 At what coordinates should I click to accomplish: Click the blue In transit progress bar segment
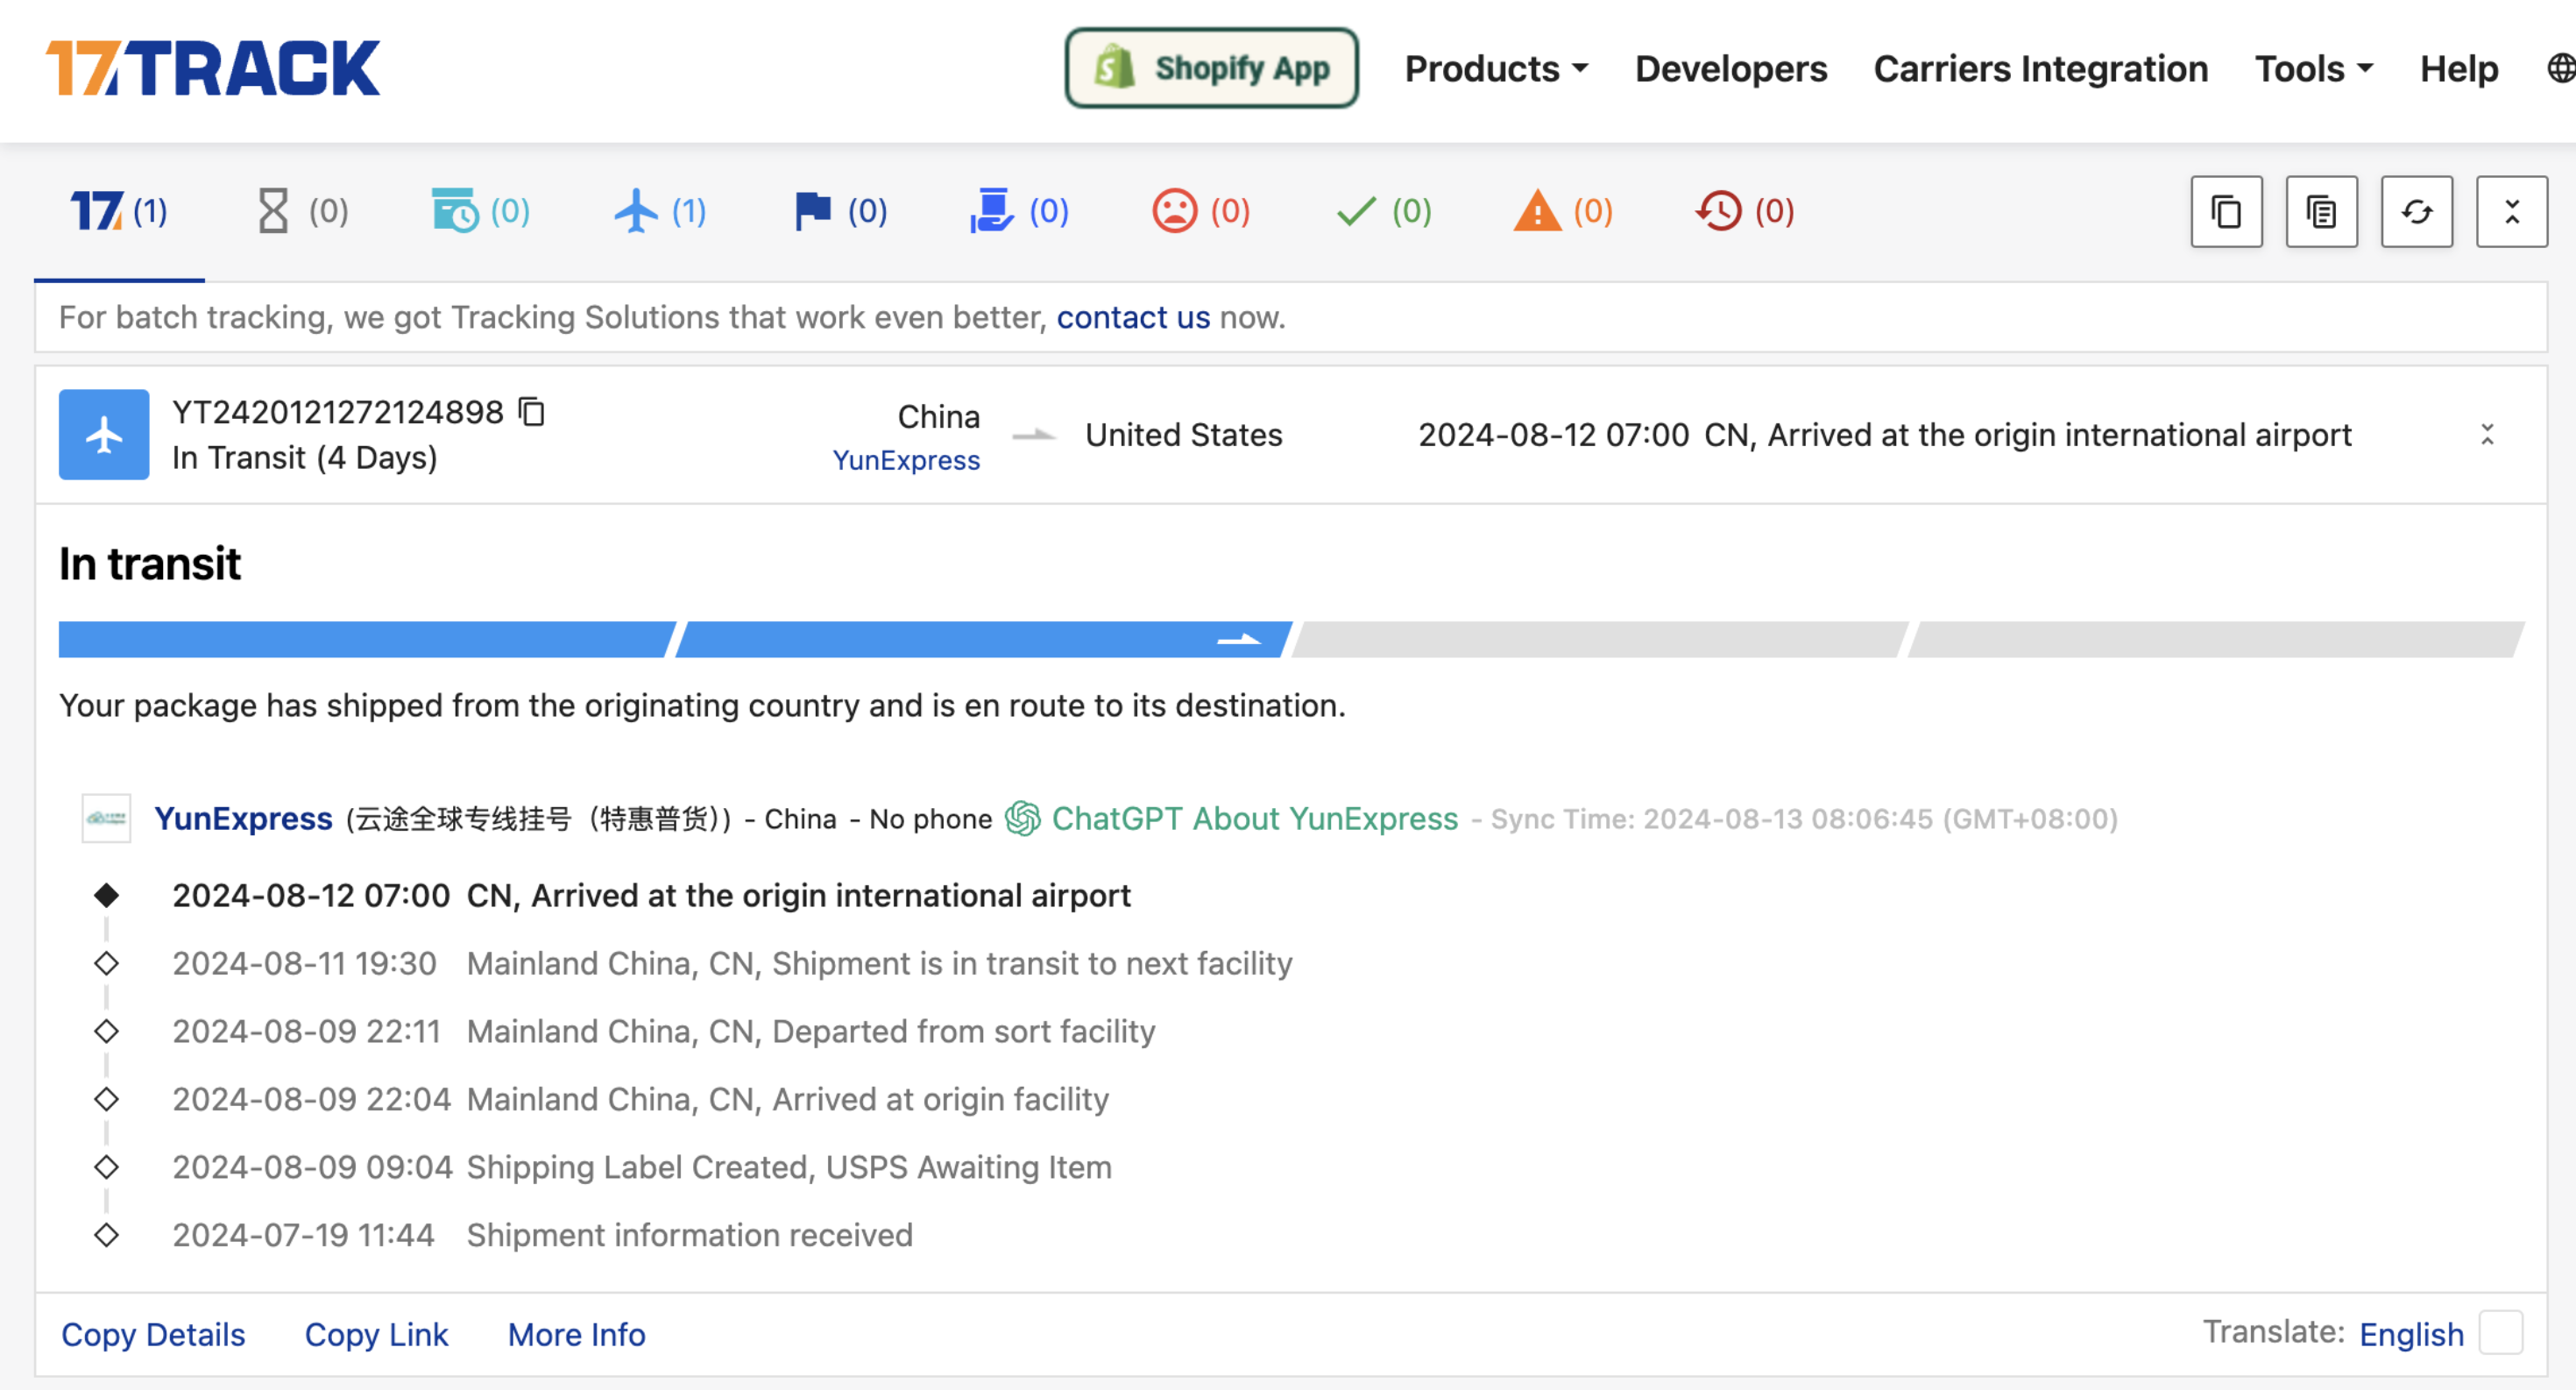click(x=984, y=639)
